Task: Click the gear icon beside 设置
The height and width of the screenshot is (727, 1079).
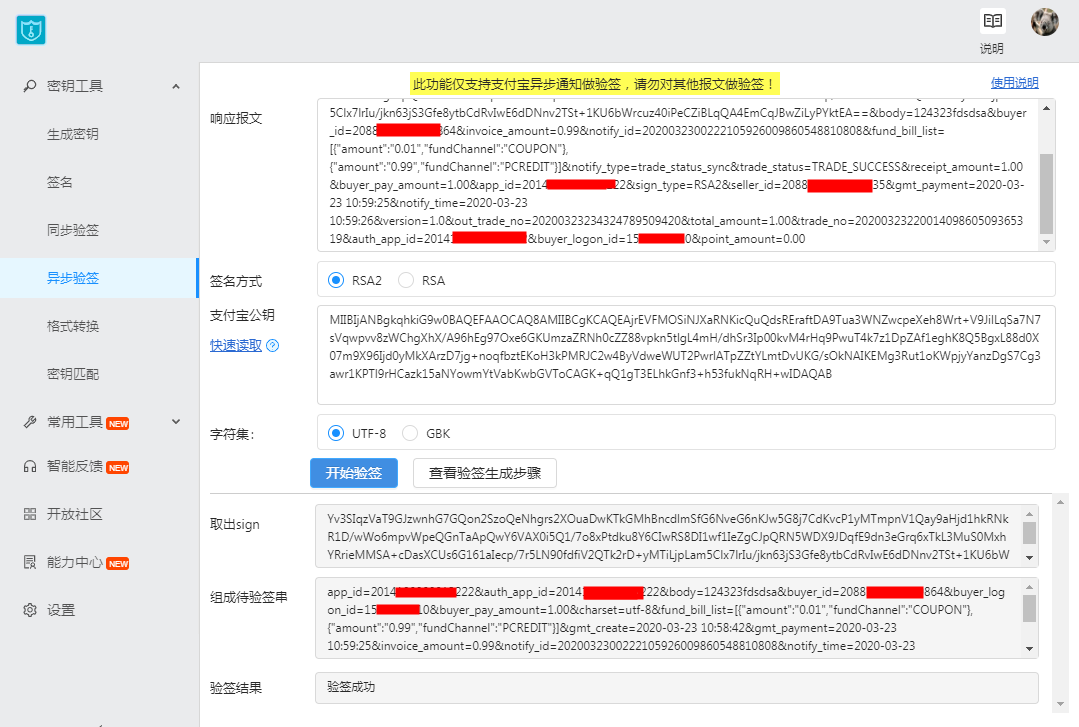Action: (x=30, y=610)
